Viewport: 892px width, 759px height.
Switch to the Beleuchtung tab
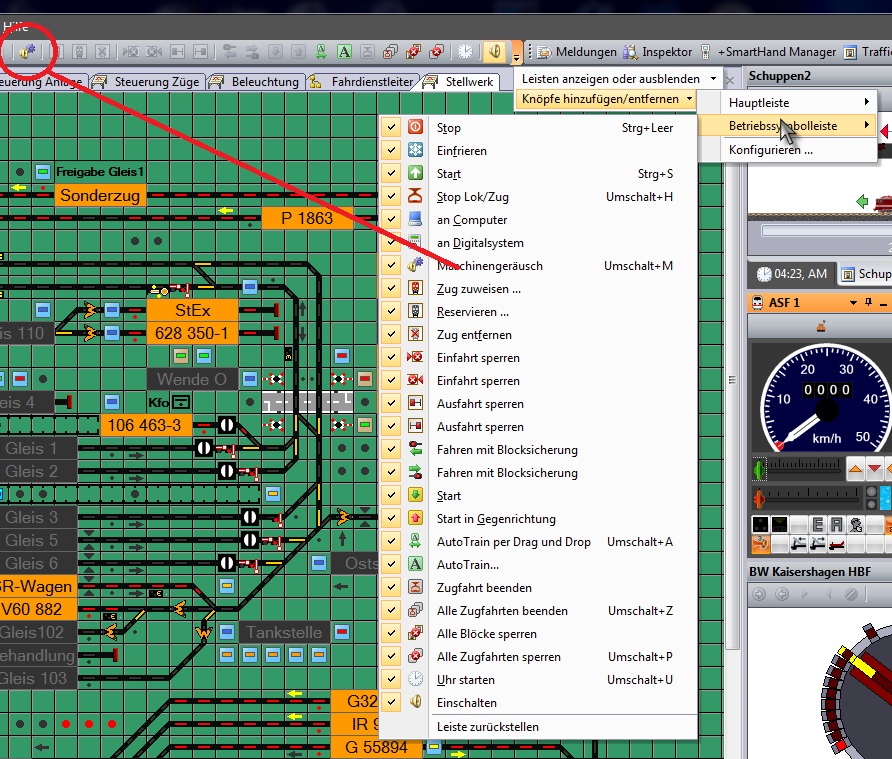264,82
